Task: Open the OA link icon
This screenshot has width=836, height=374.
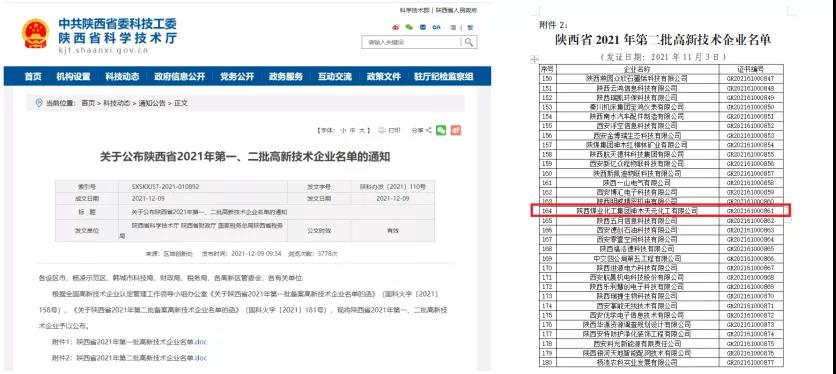Action: 437,27
